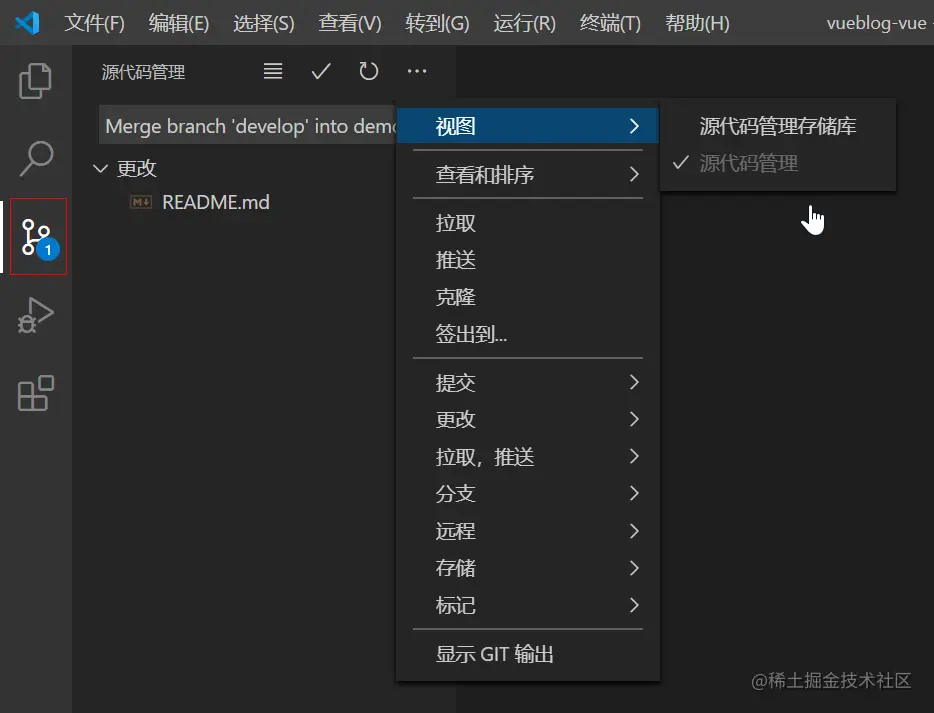Expand the 拉取，推送 submenu

tap(528, 457)
